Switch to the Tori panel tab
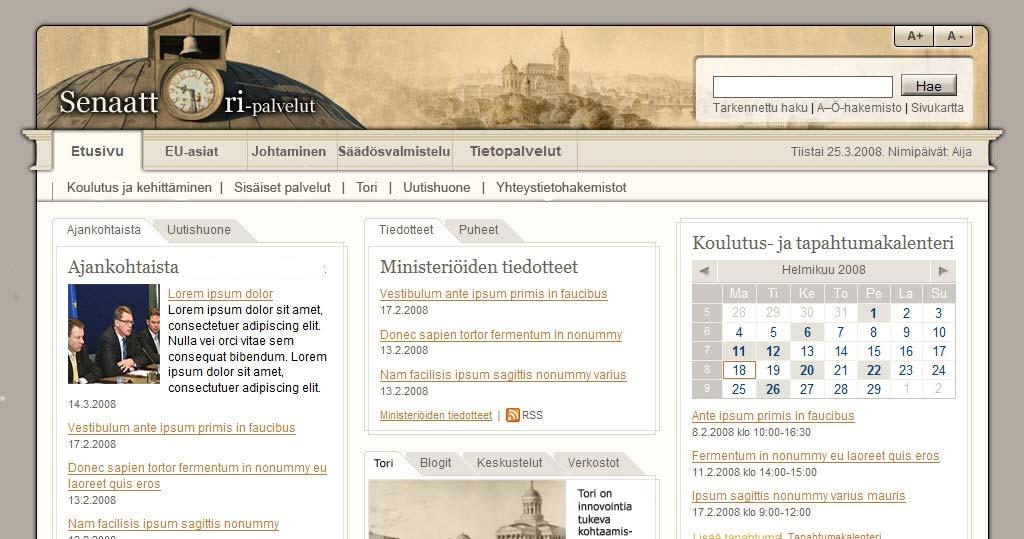1024x539 pixels. point(383,463)
